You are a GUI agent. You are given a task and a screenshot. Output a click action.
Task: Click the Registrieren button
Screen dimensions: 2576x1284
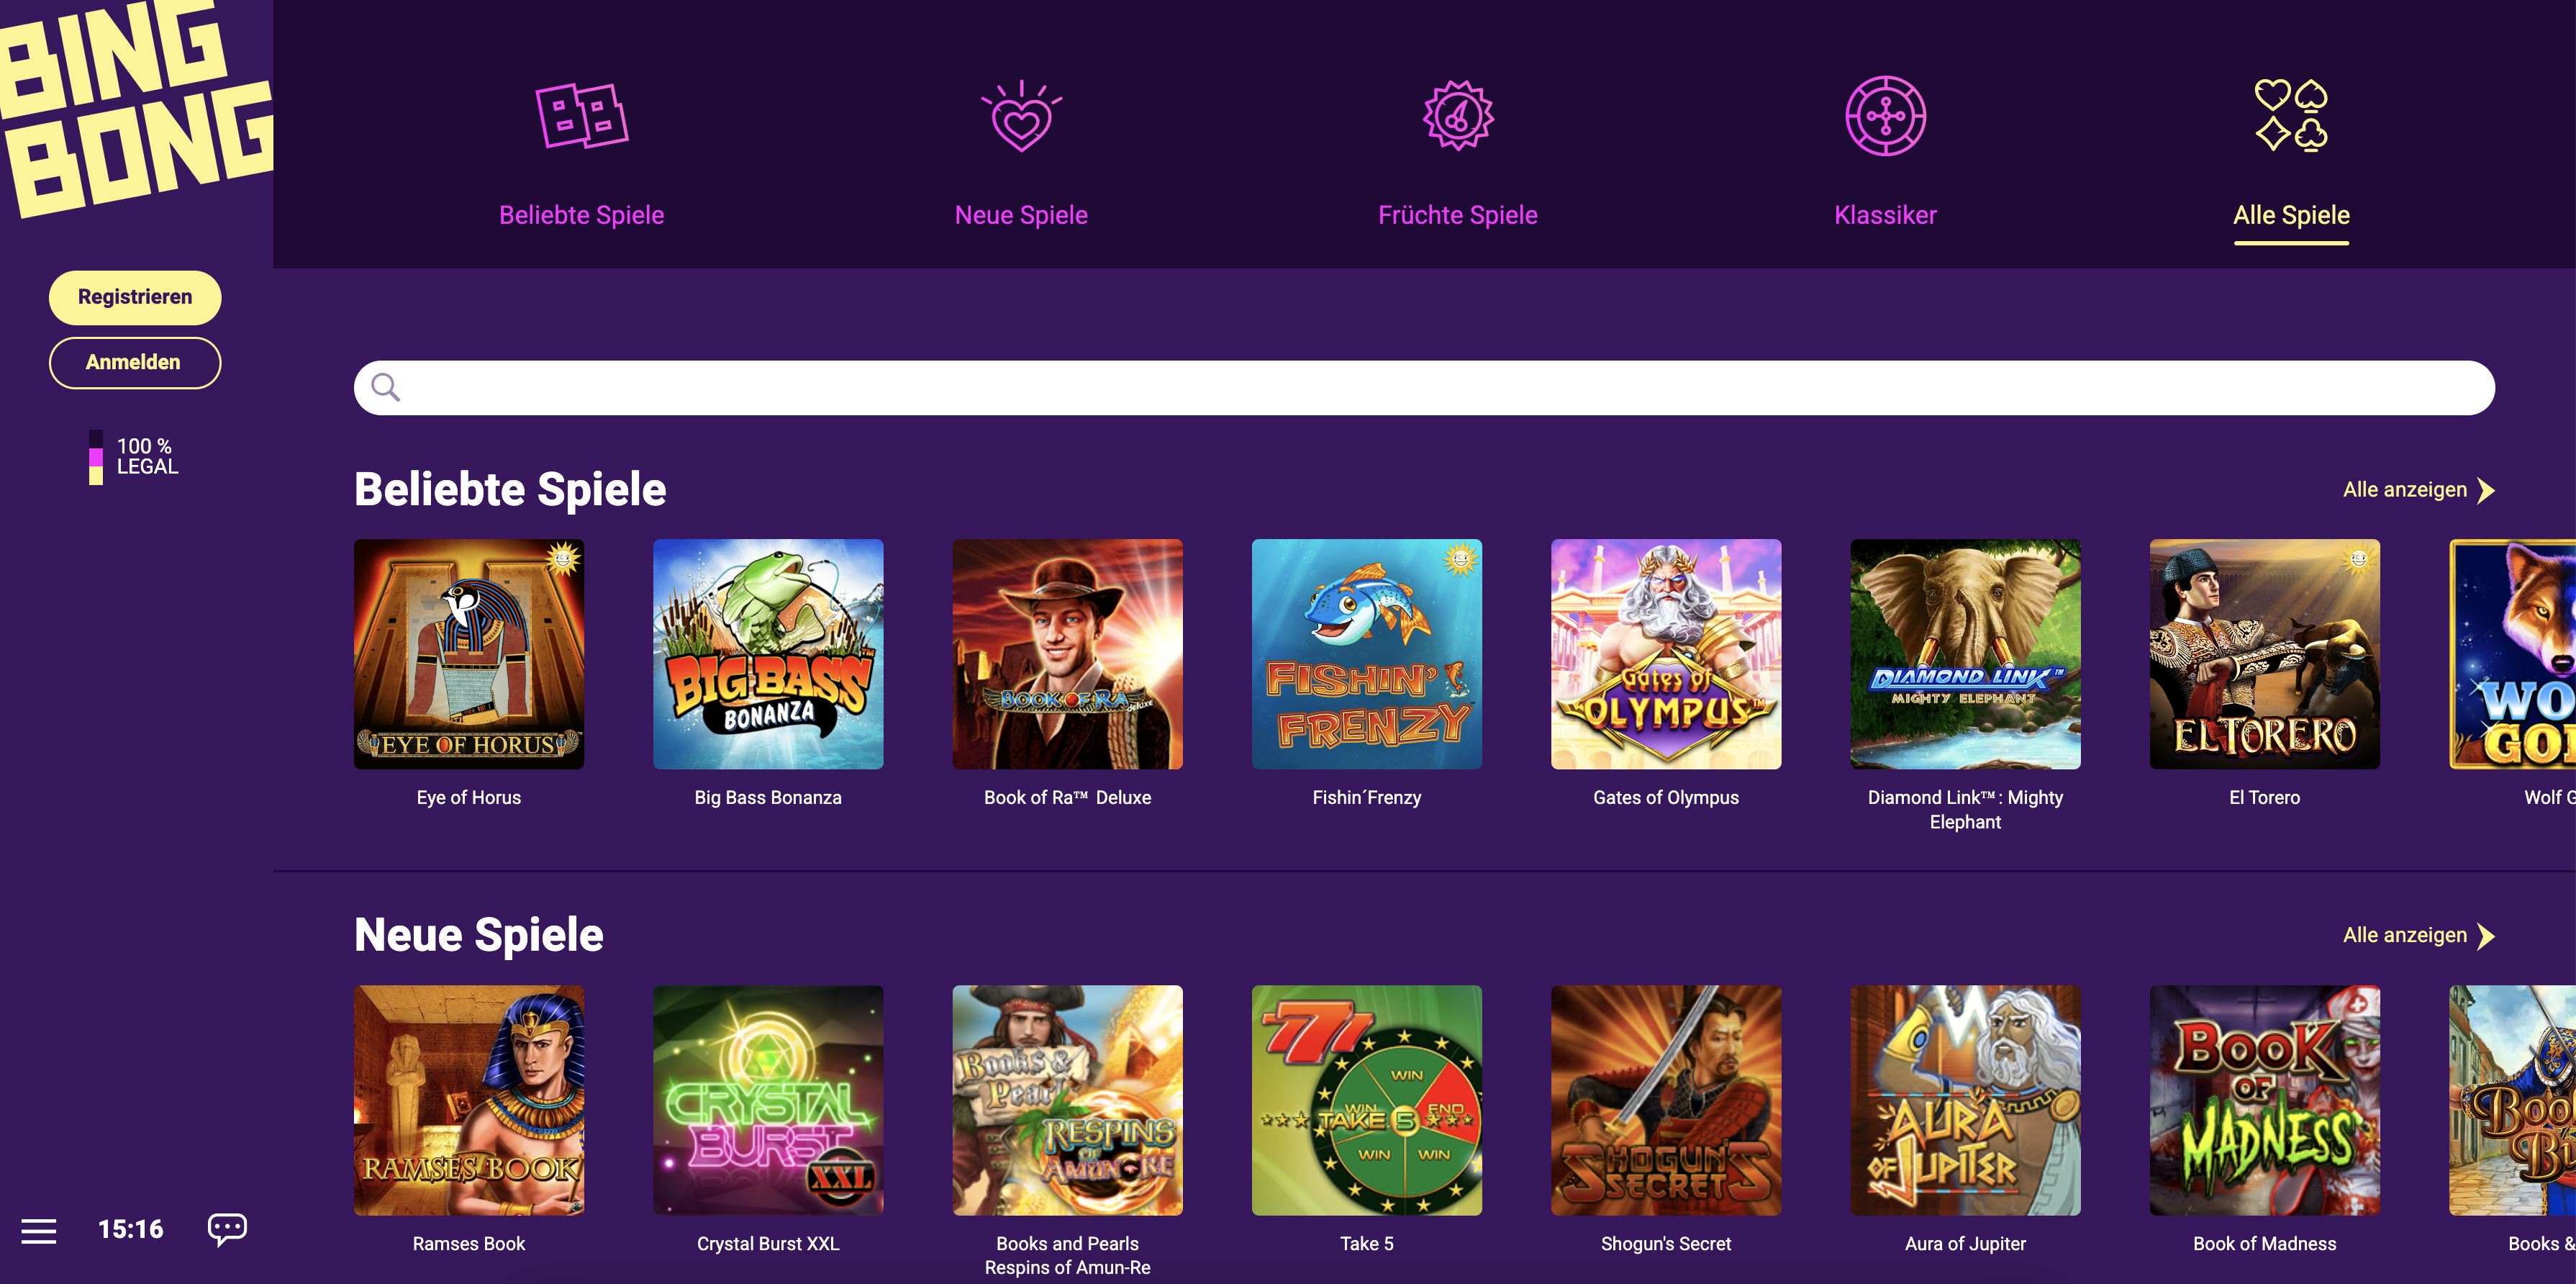(x=135, y=297)
